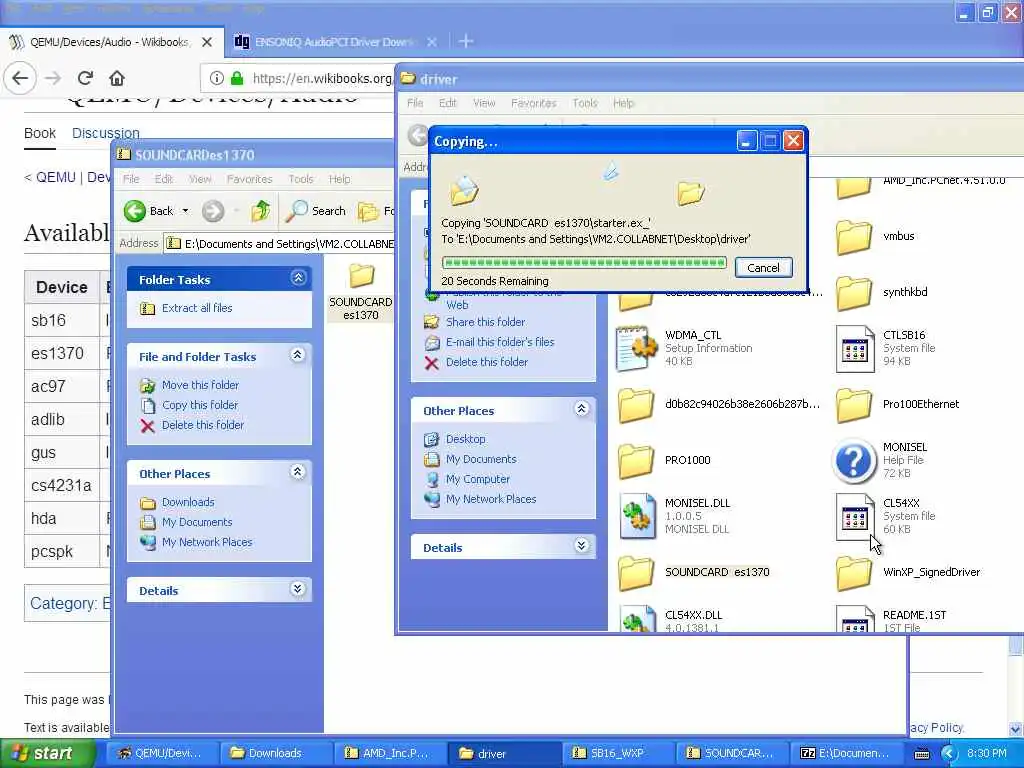The height and width of the screenshot is (768, 1024).
Task: Open Downloads from Other Places
Action: click(x=188, y=502)
